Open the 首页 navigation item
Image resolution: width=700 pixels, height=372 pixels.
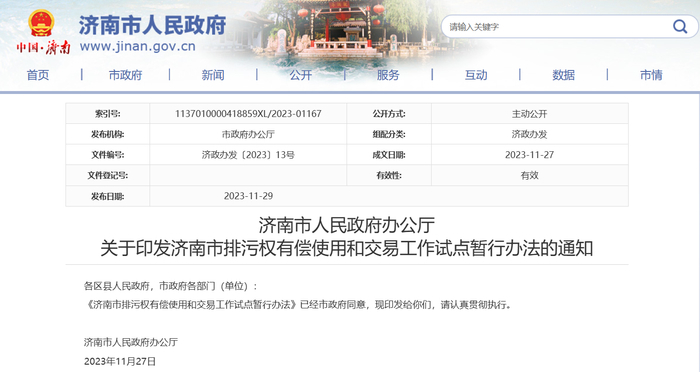click(38, 75)
